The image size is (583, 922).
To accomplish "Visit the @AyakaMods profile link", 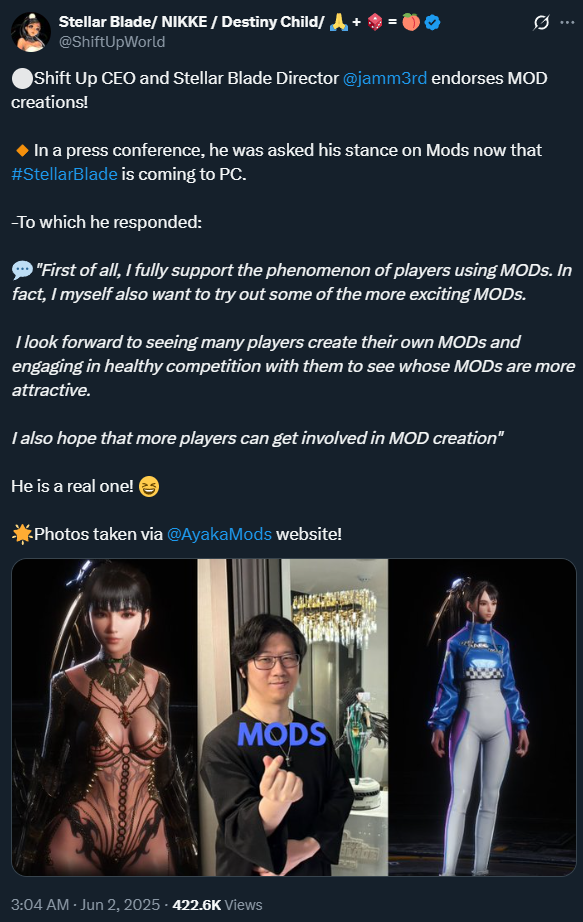I will [x=219, y=534].
